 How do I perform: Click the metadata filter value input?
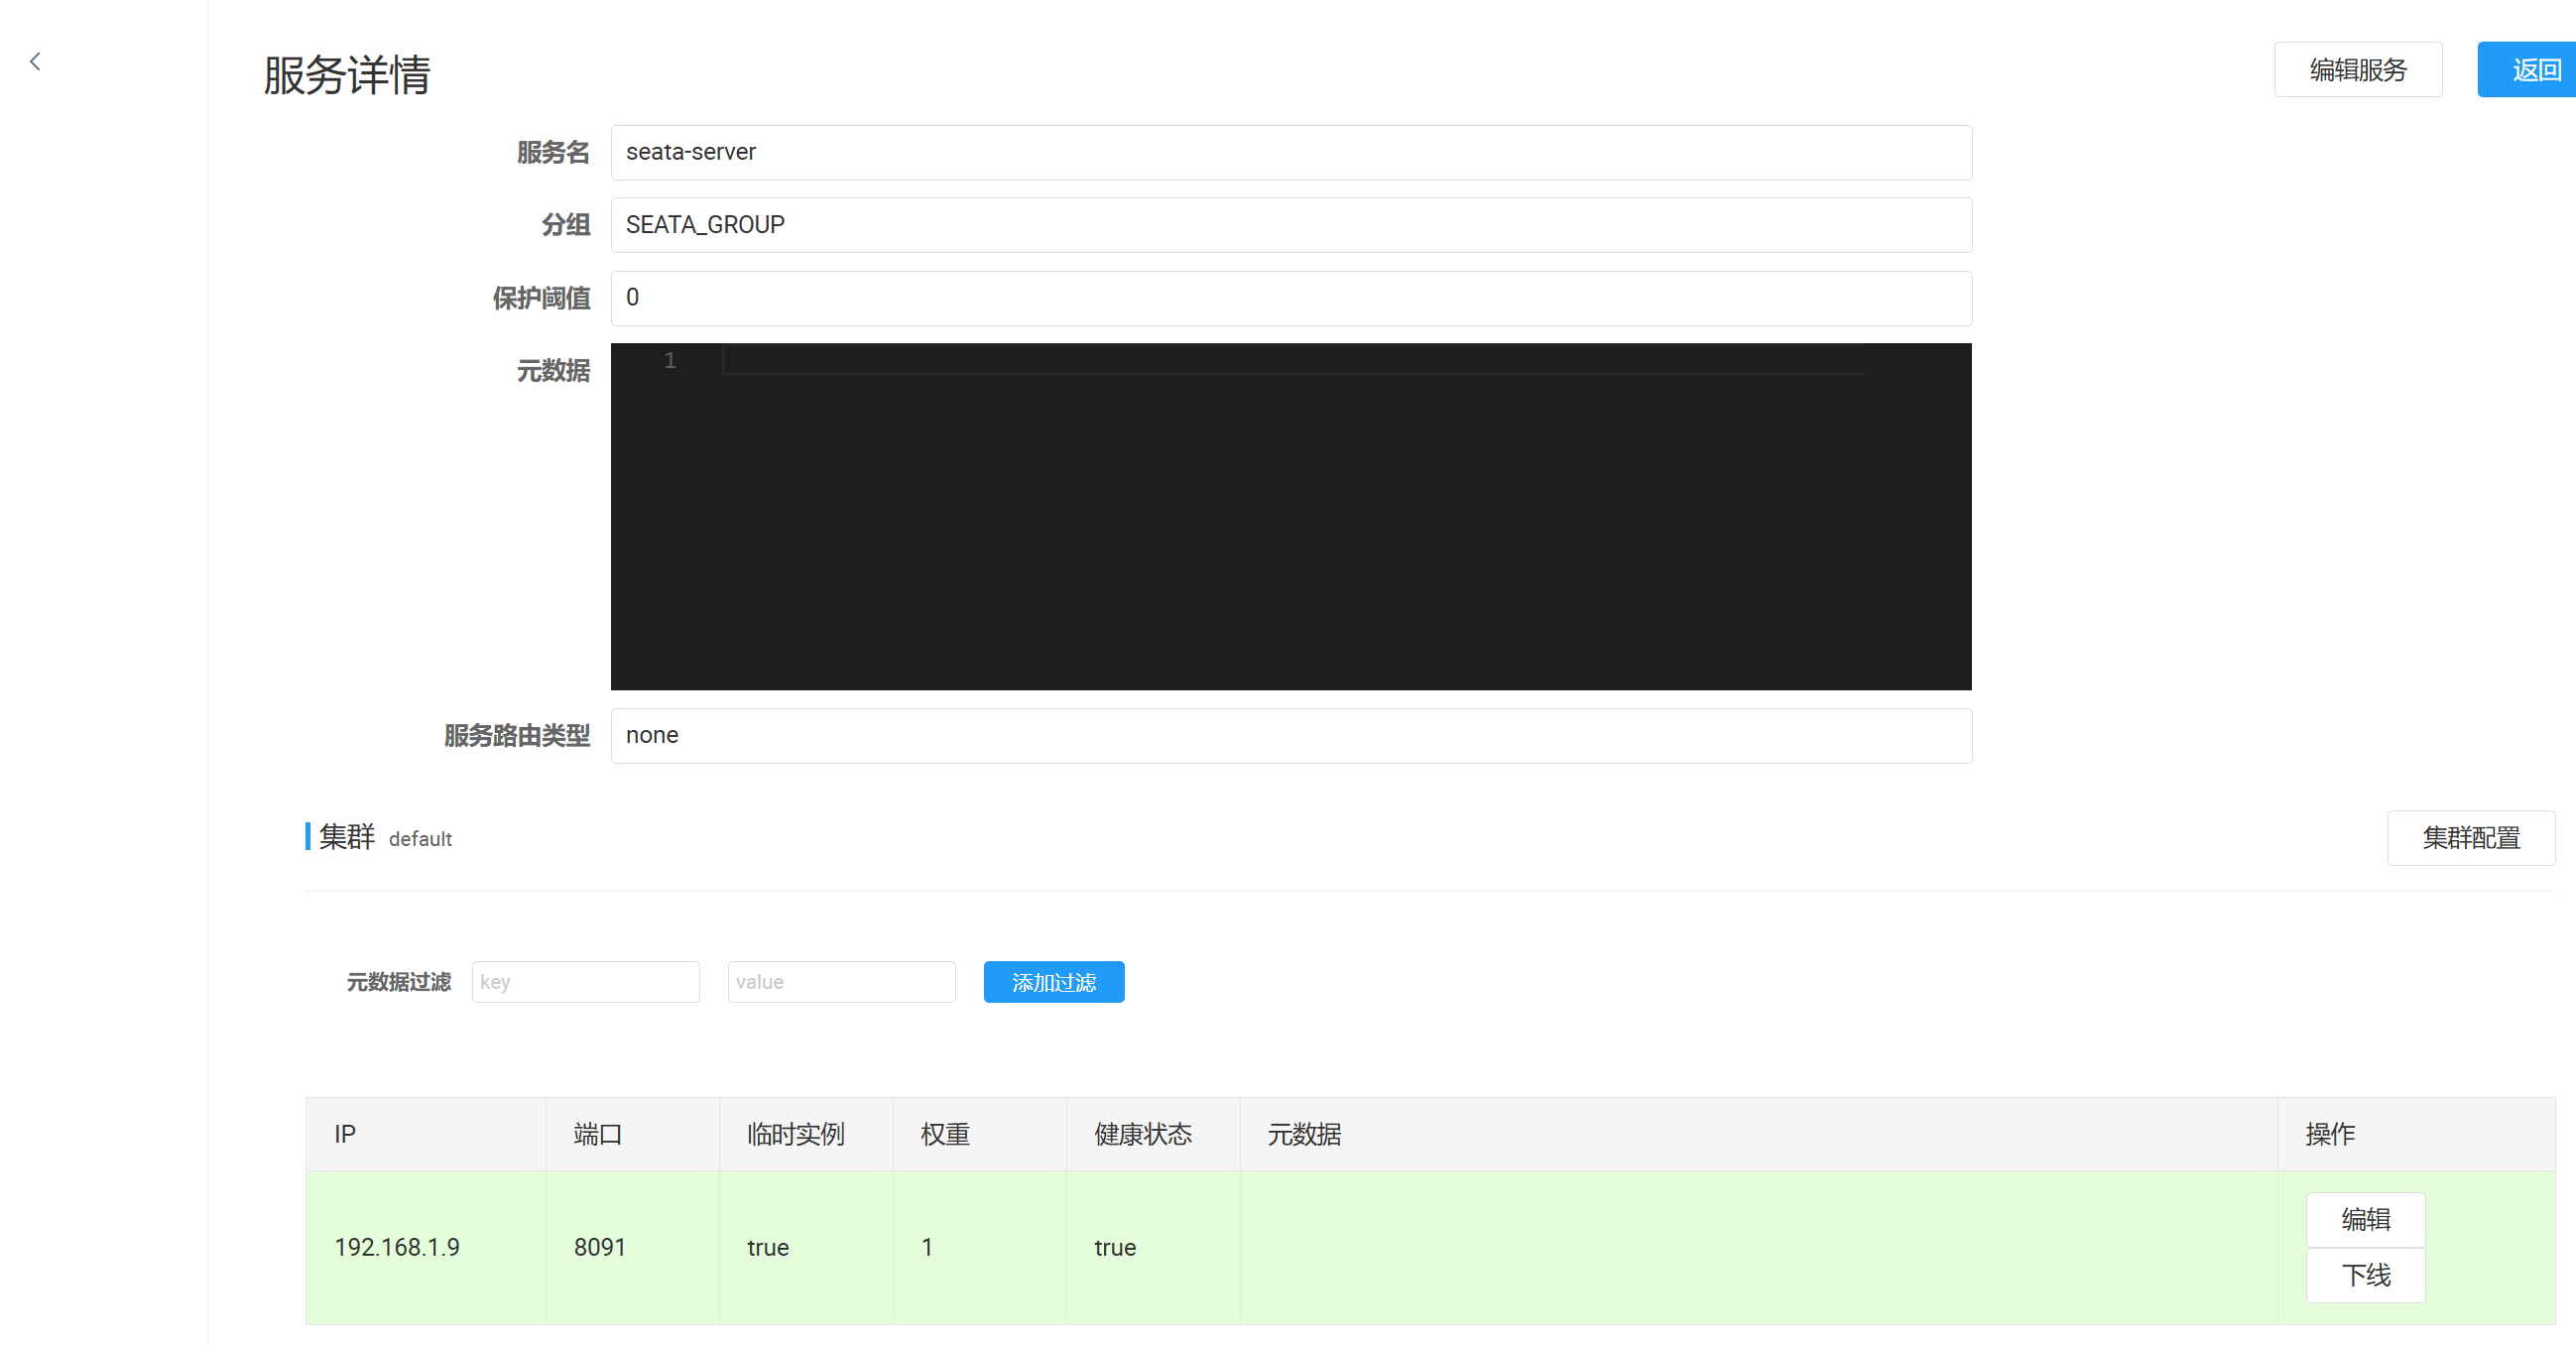tap(841, 982)
